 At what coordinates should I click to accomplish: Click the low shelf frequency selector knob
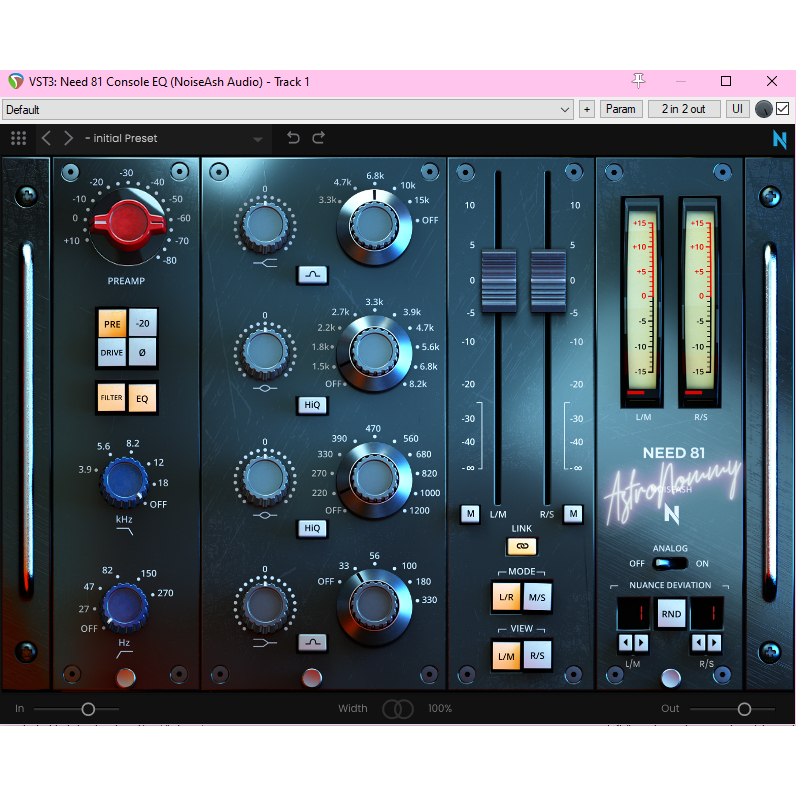click(x=374, y=606)
